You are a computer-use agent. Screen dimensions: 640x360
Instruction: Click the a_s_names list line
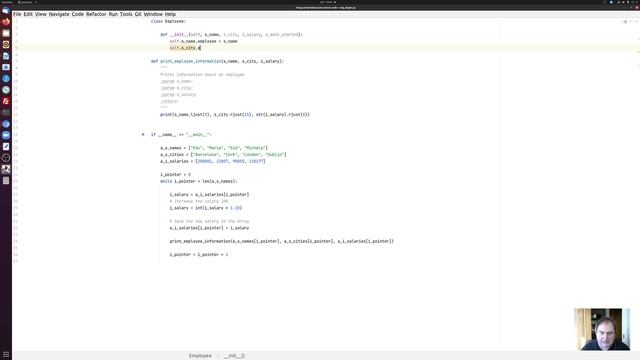pos(214,148)
